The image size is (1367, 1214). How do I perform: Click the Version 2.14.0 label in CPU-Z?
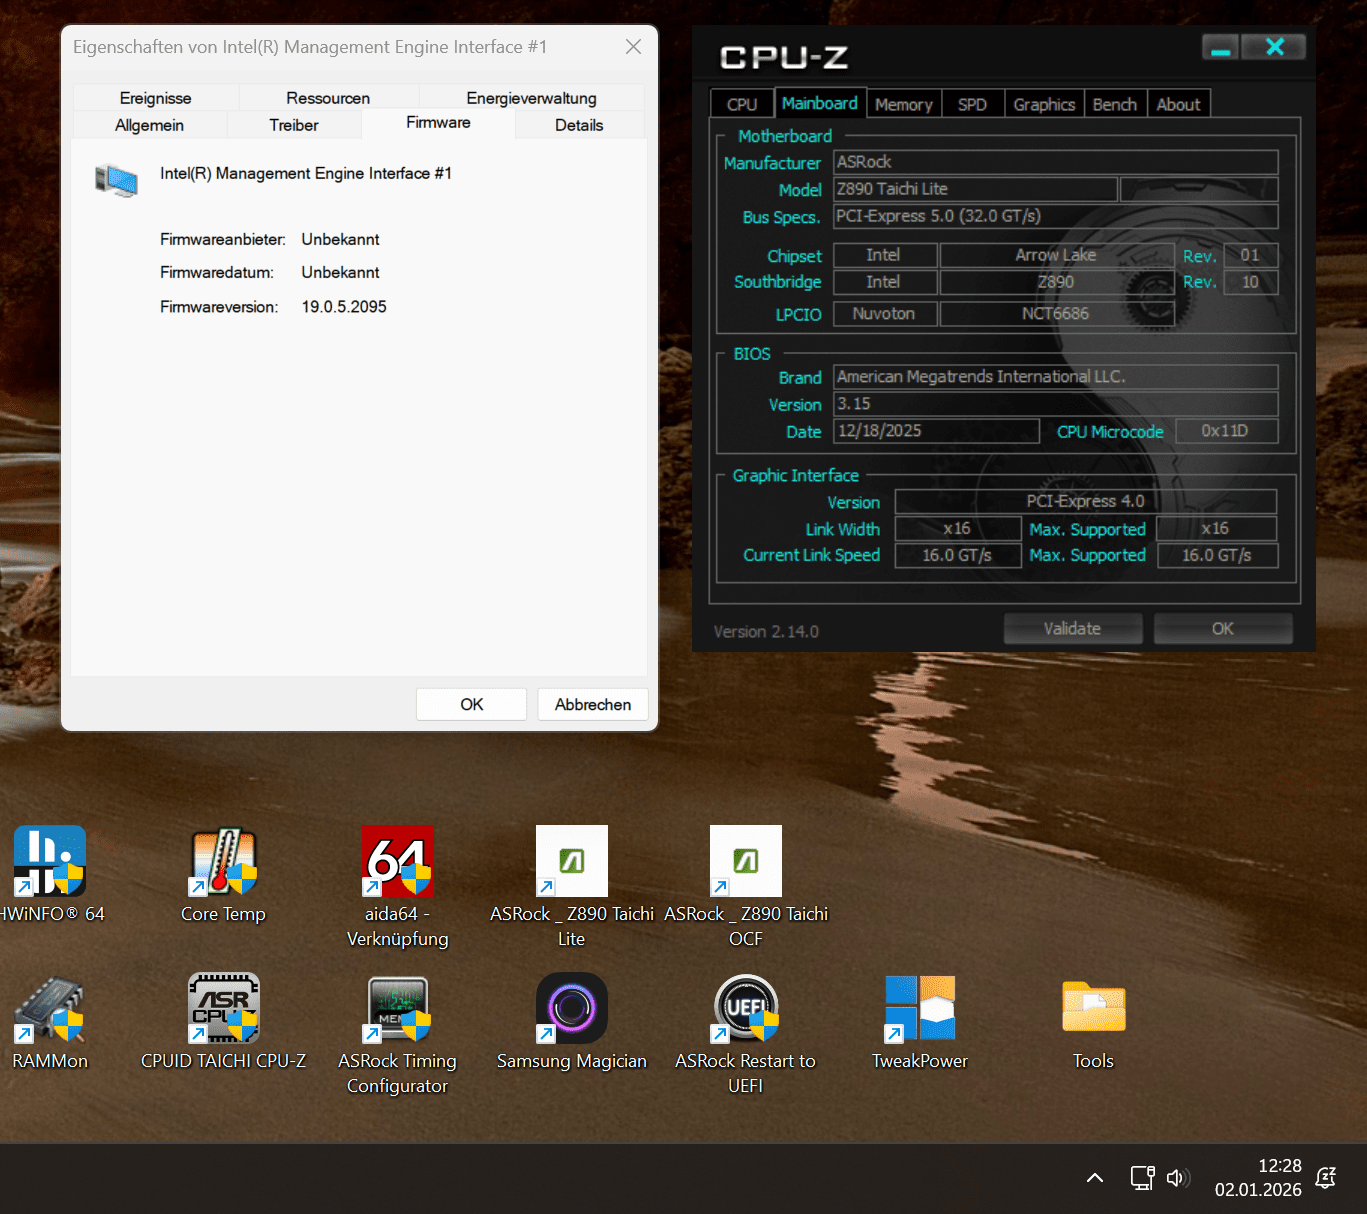tap(766, 632)
